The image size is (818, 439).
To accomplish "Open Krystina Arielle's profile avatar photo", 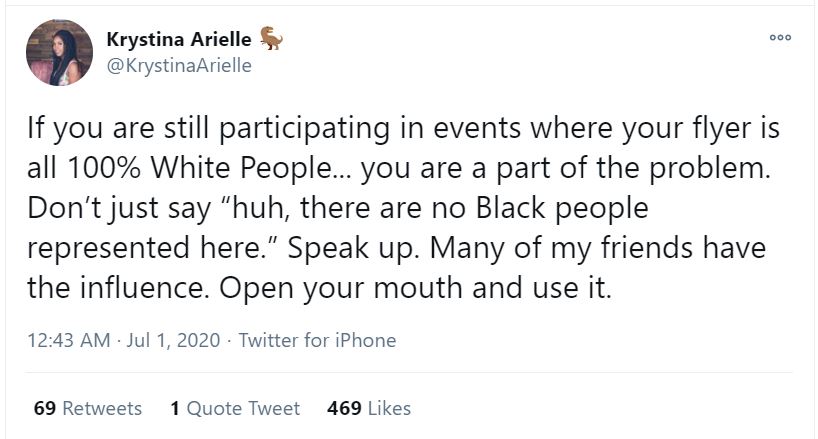I will [59, 52].
